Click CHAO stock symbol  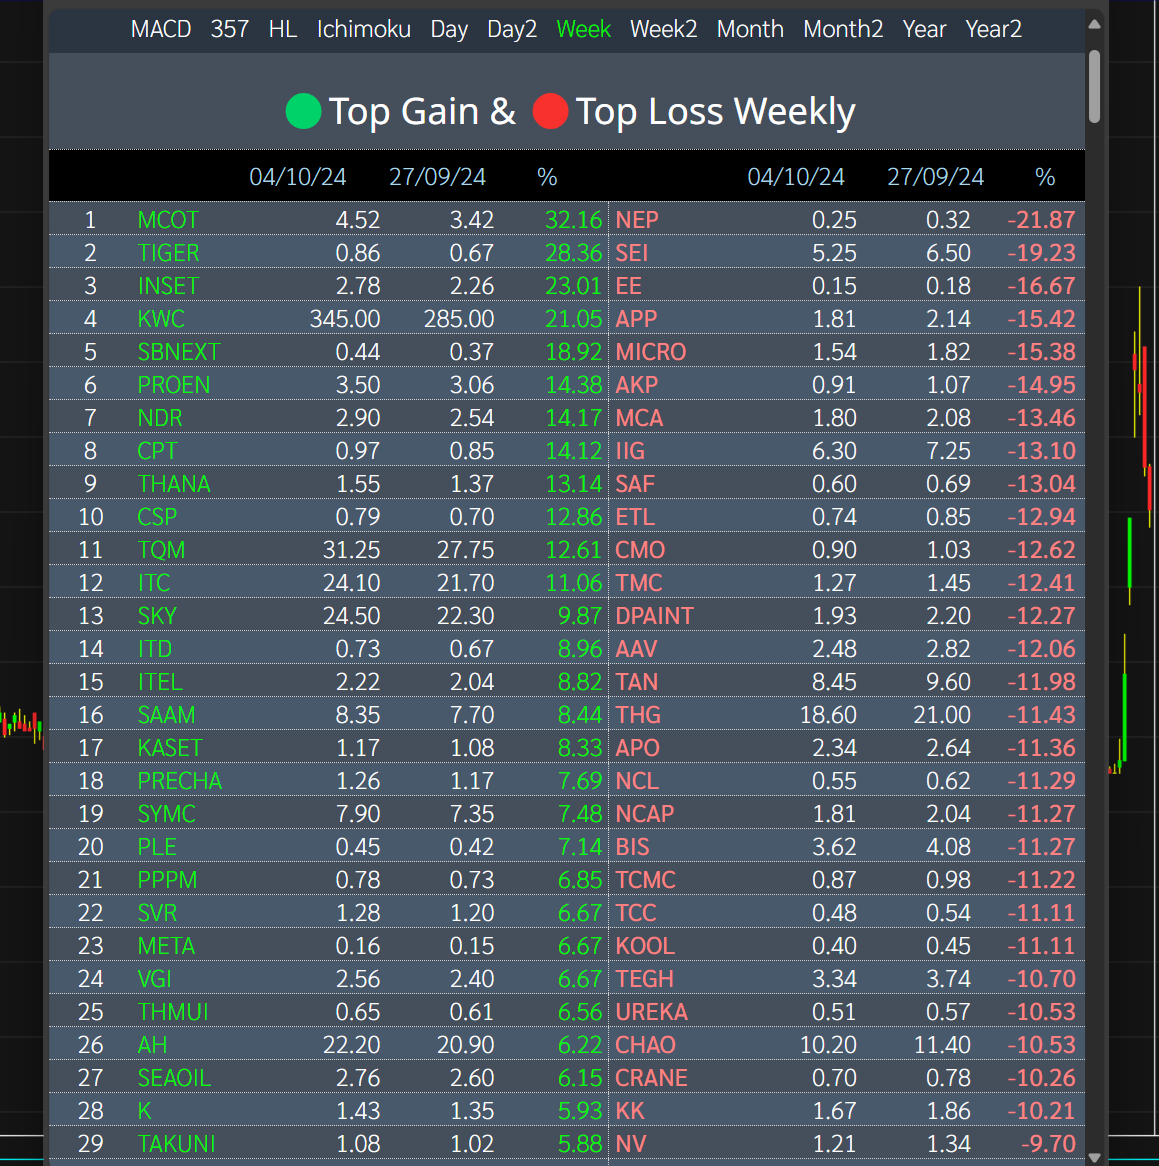[x=645, y=1045]
